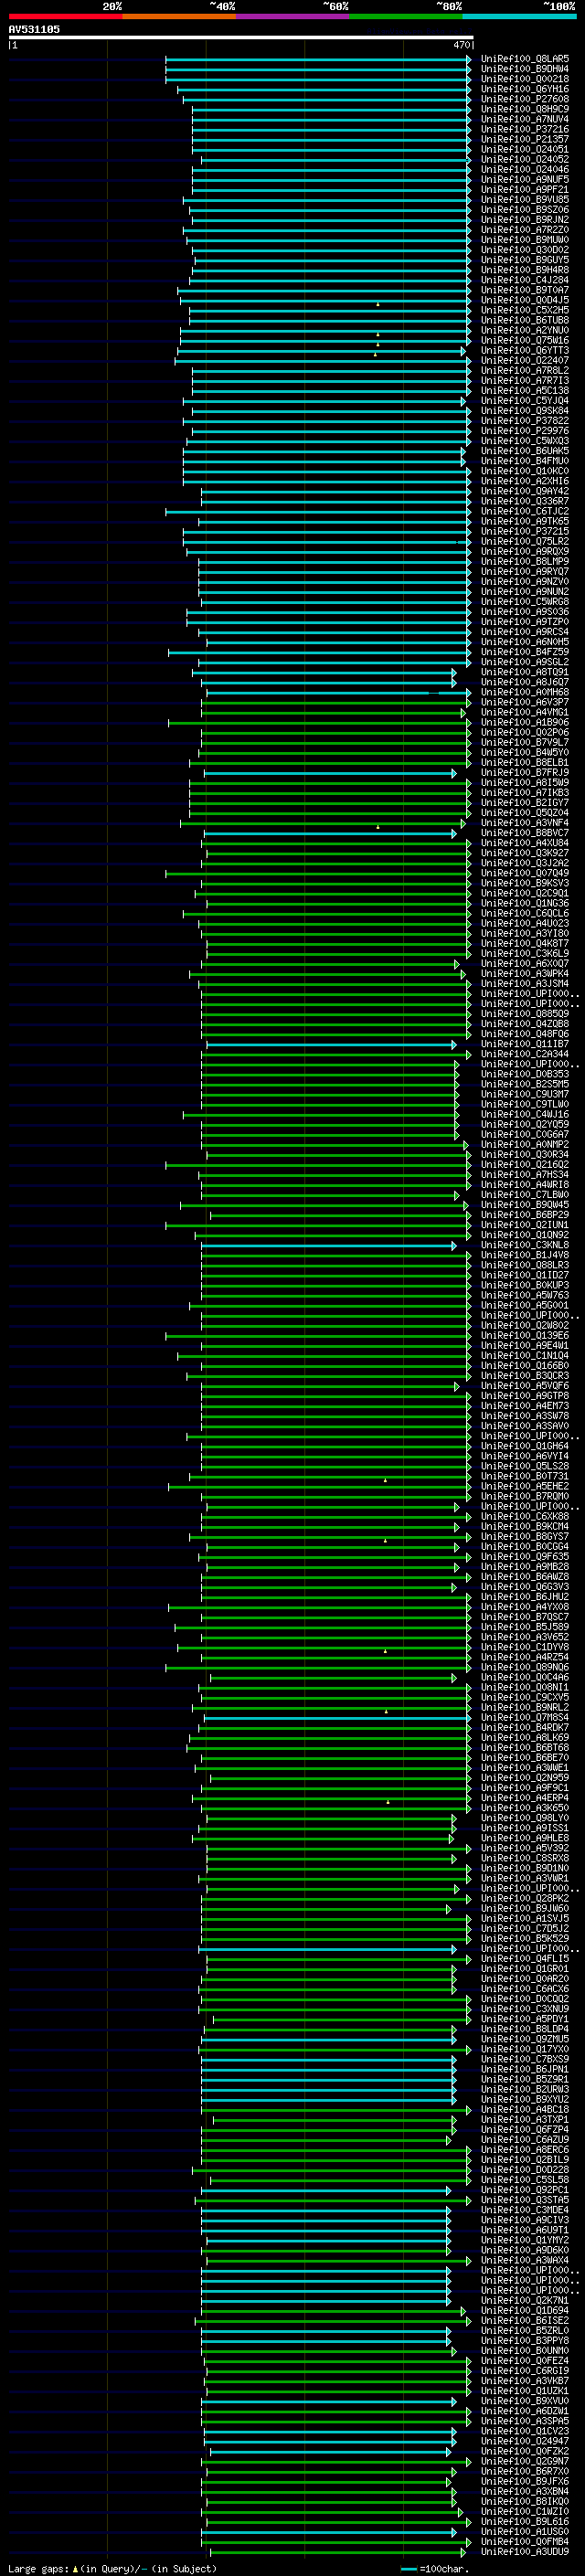The width and height of the screenshot is (585, 2576).
Task: Click hit name UniRef100_C6TJC2
Action: click(524, 511)
